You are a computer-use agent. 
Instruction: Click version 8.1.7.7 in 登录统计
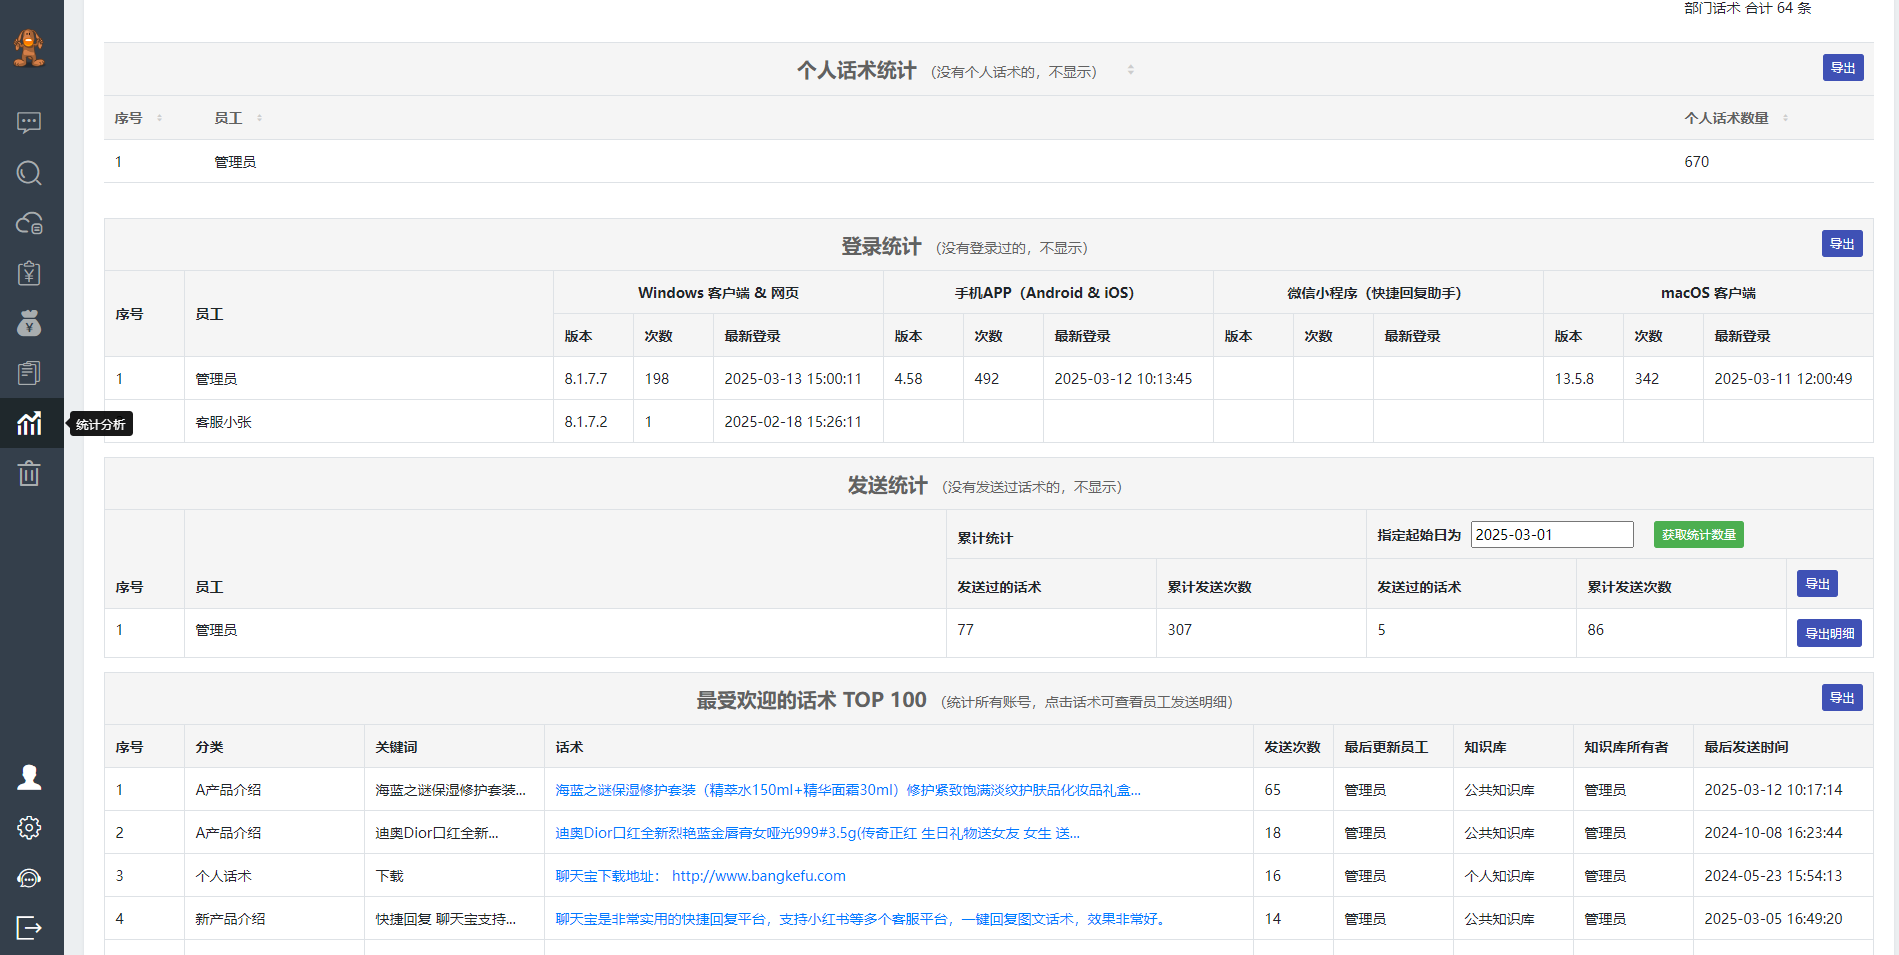(585, 379)
